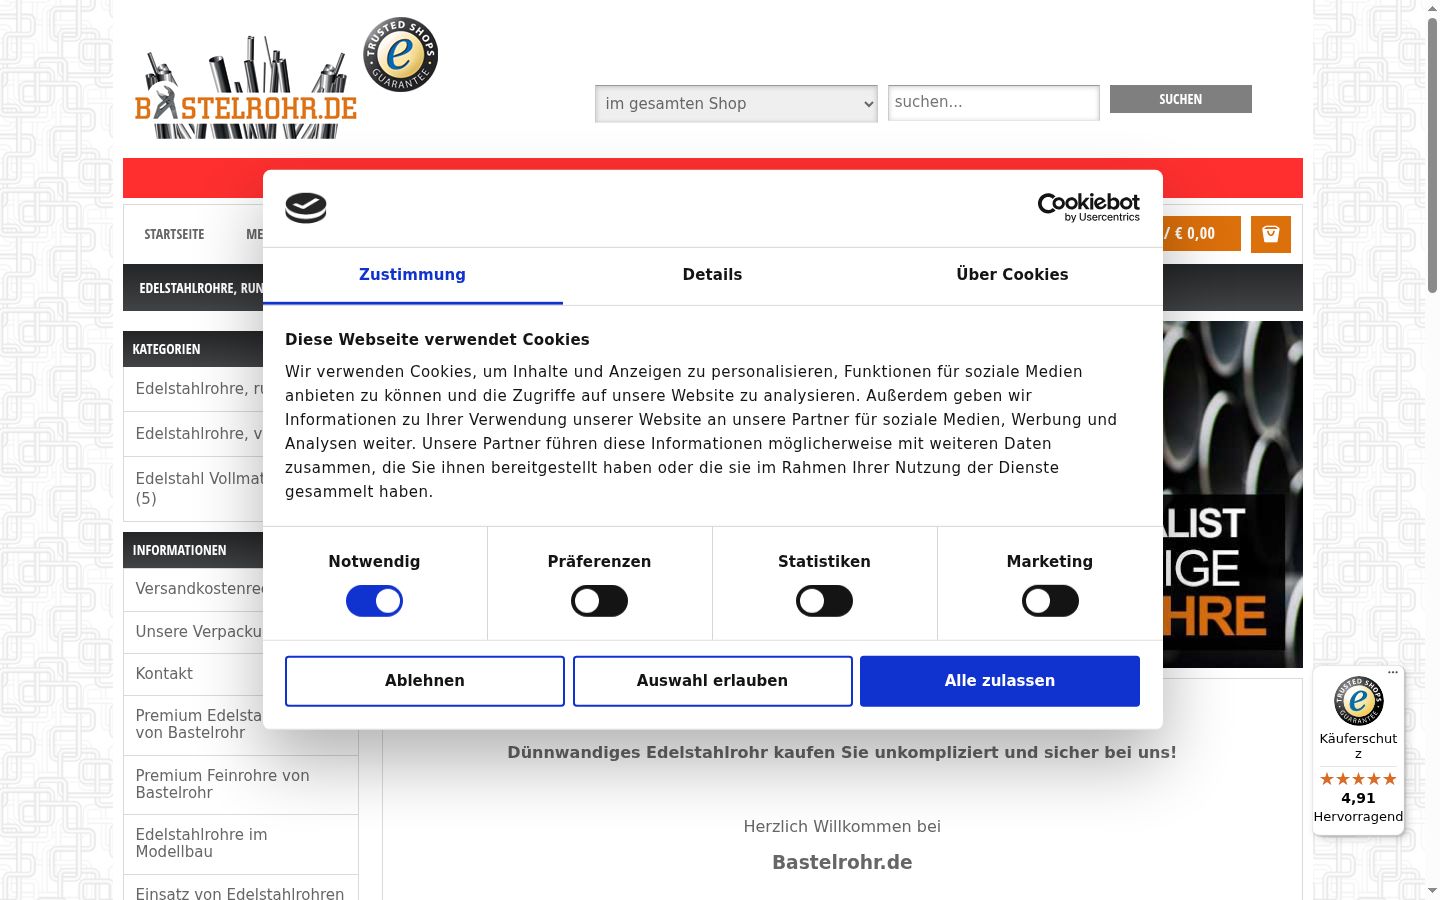Enable the Marketing cookie switch
Screen dimensions: 1440x900
(1050, 601)
